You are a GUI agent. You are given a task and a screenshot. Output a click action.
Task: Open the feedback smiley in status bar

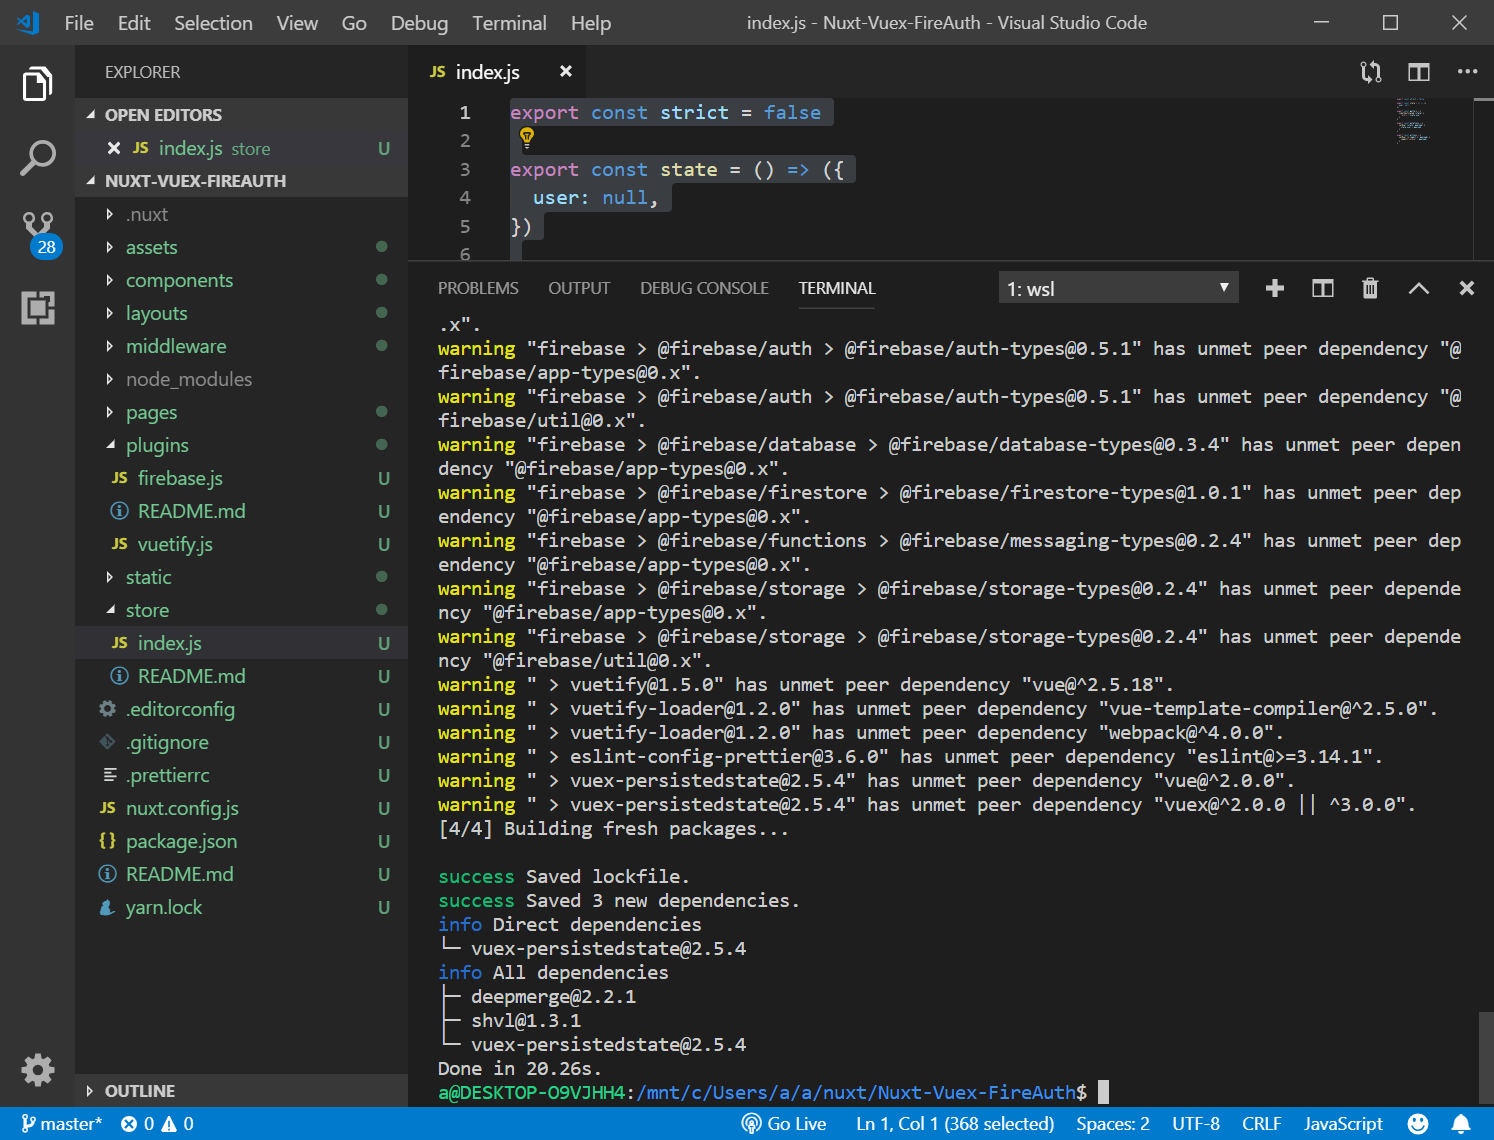click(x=1418, y=1124)
